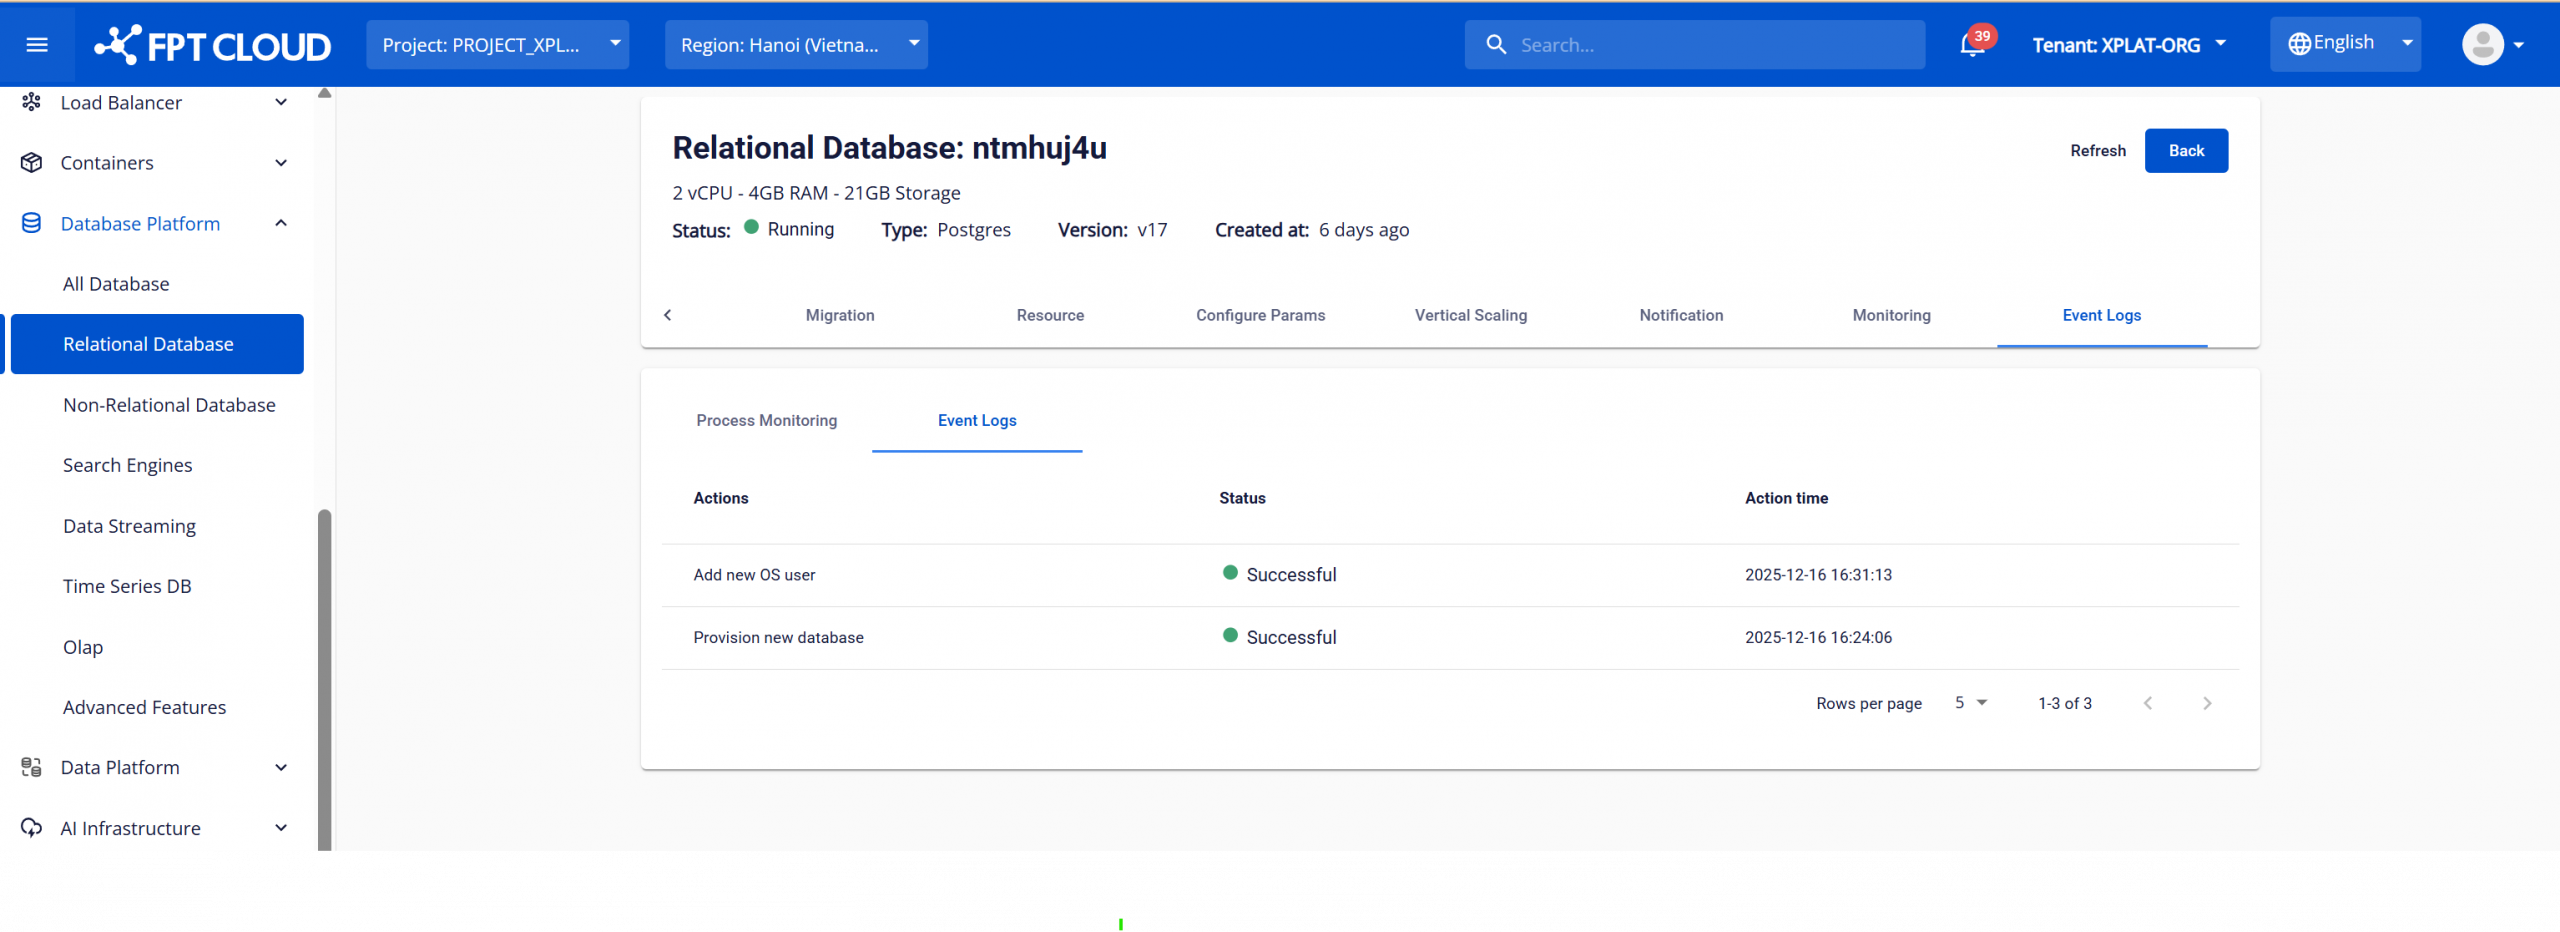Image resolution: width=2560 pixels, height=932 pixels.
Task: Change rows per page dropdown
Action: (1970, 704)
